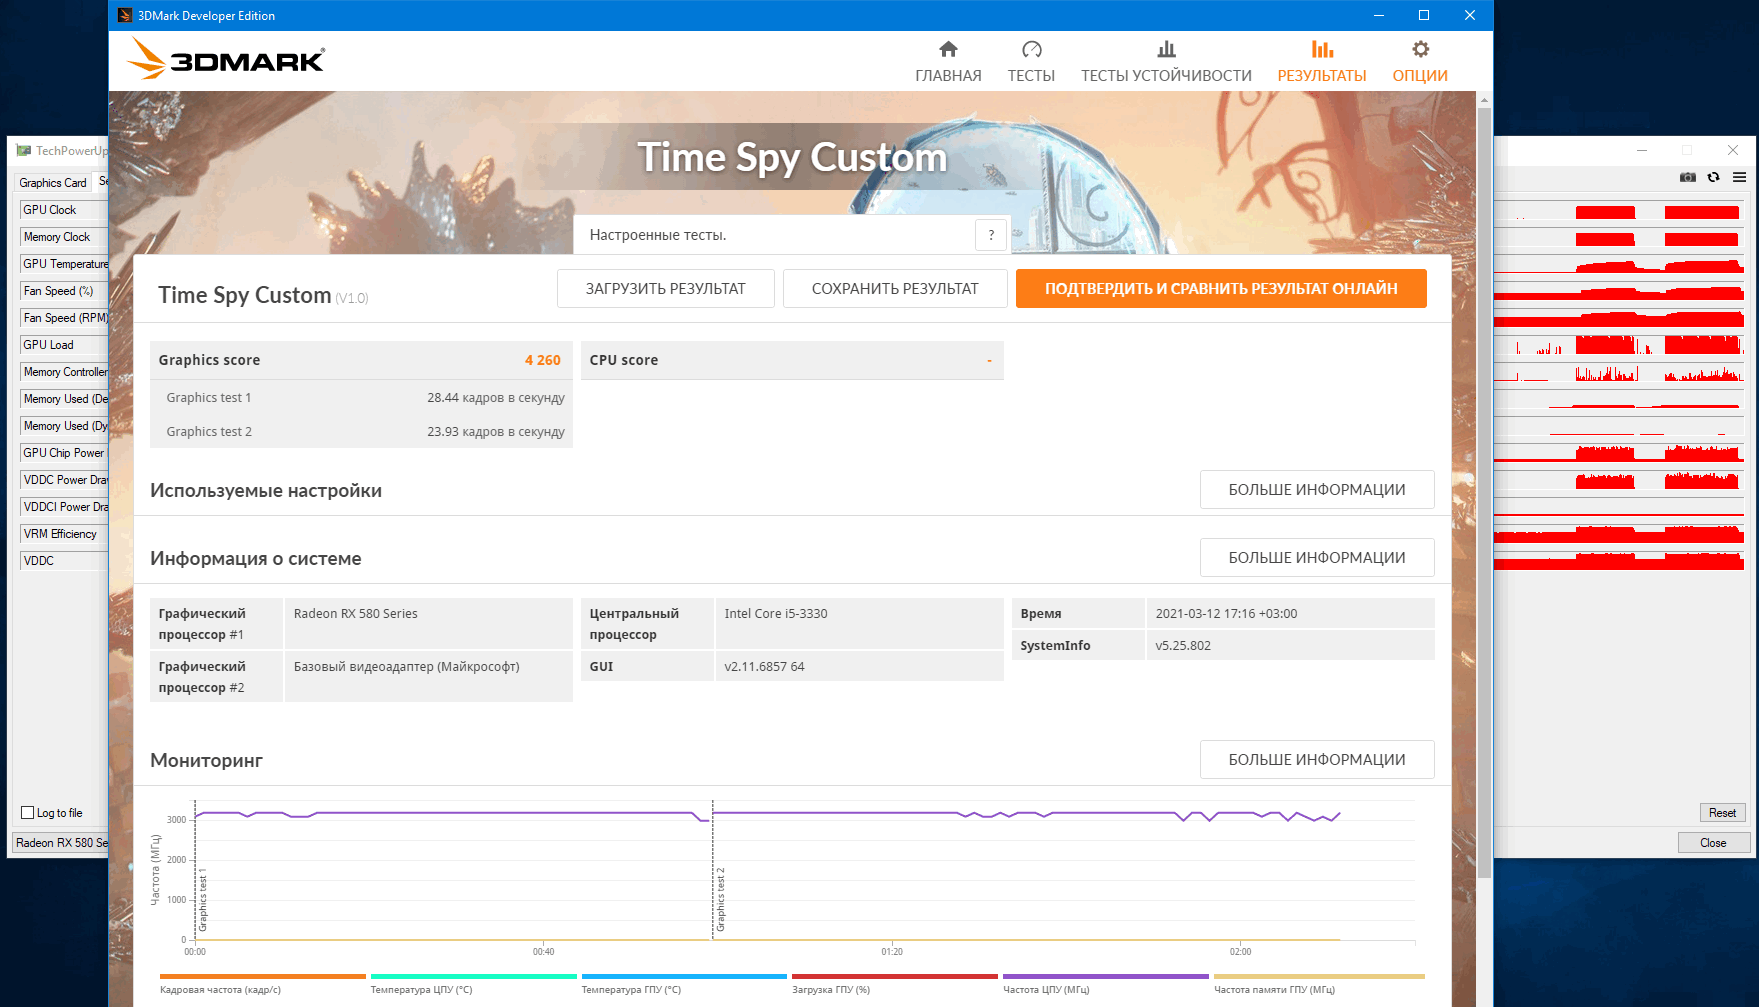The image size is (1759, 1007).
Task: Click GPU Temperature sensor in TechPowerUp
Action: (x=64, y=264)
